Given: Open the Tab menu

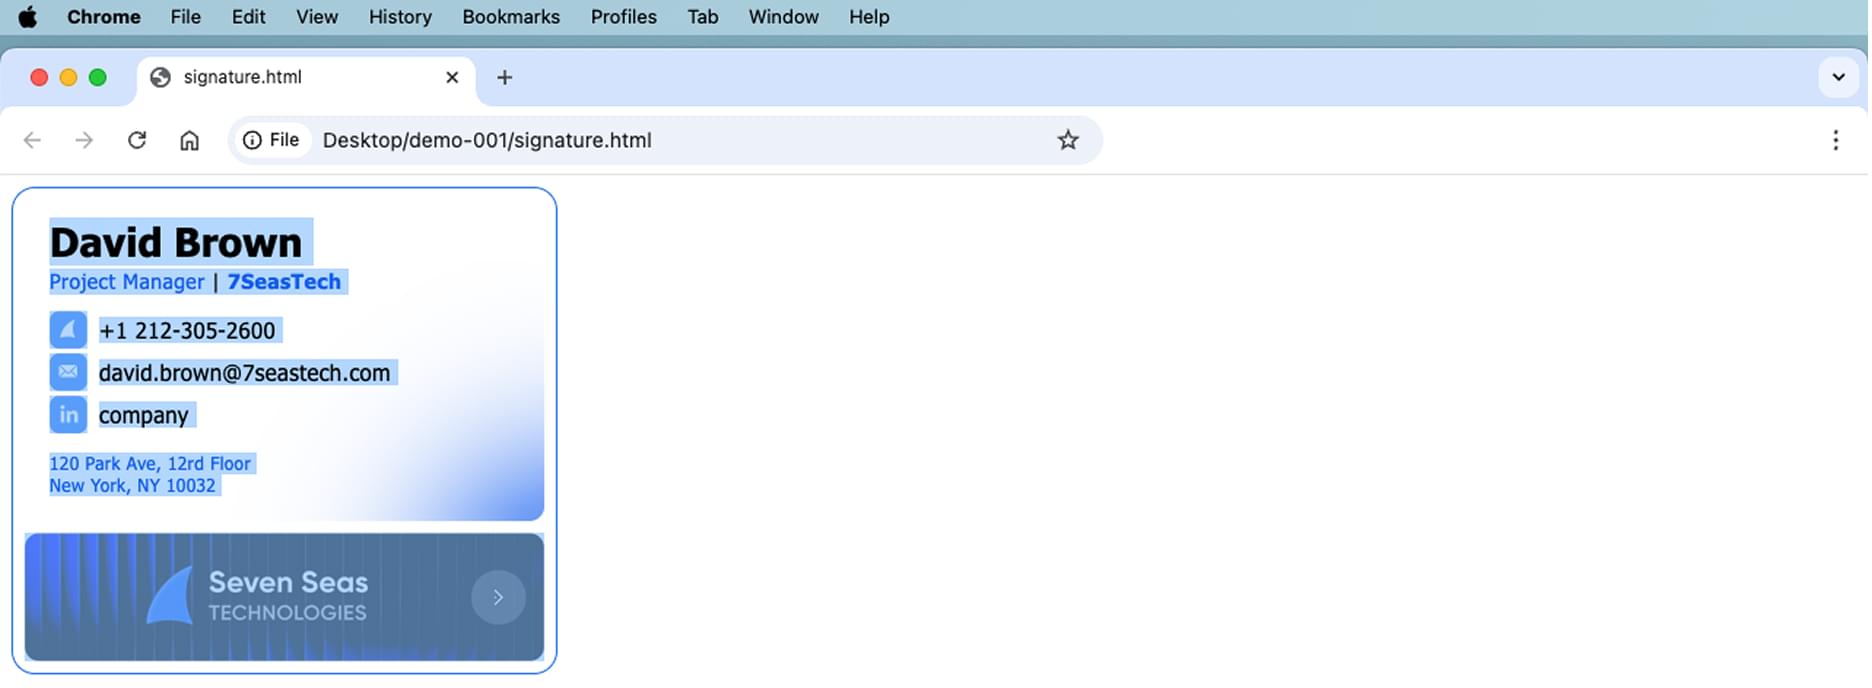Looking at the screenshot, I should click(702, 17).
